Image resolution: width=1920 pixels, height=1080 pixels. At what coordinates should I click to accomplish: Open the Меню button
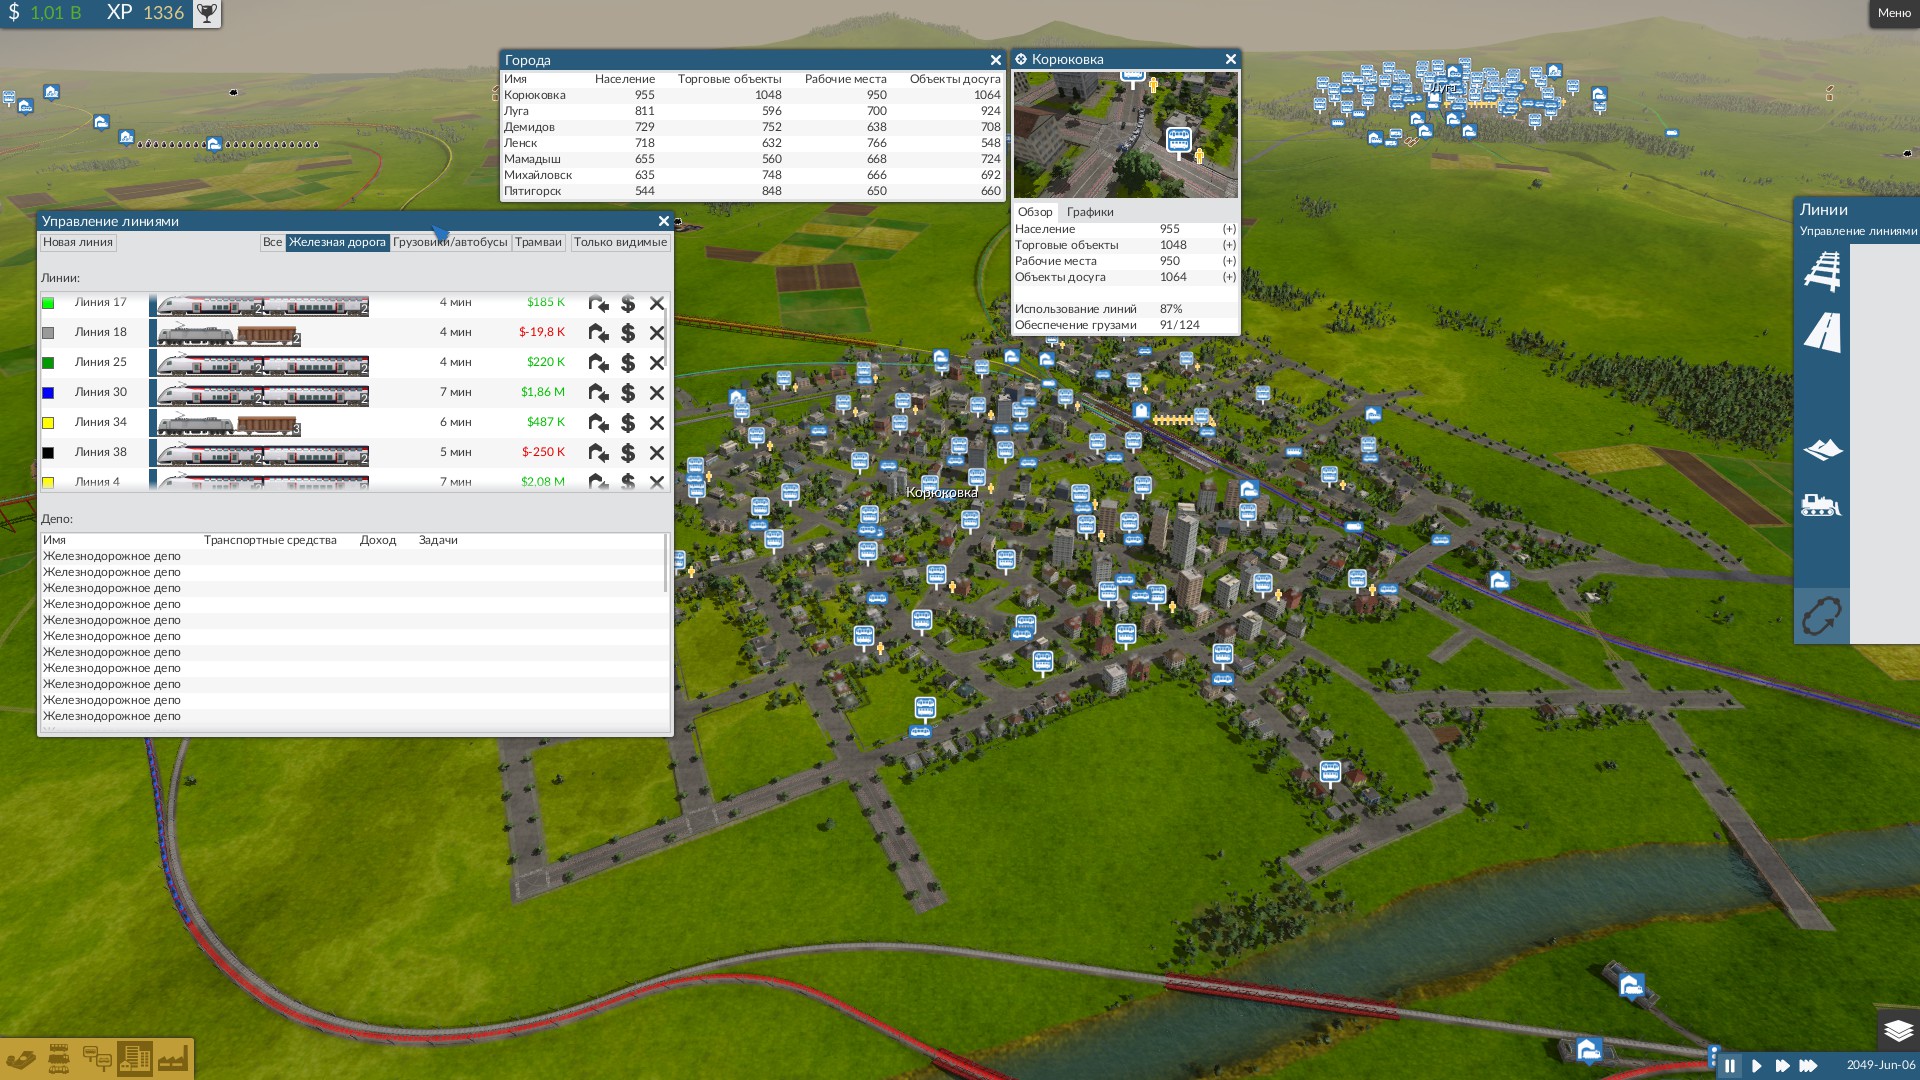[1894, 13]
